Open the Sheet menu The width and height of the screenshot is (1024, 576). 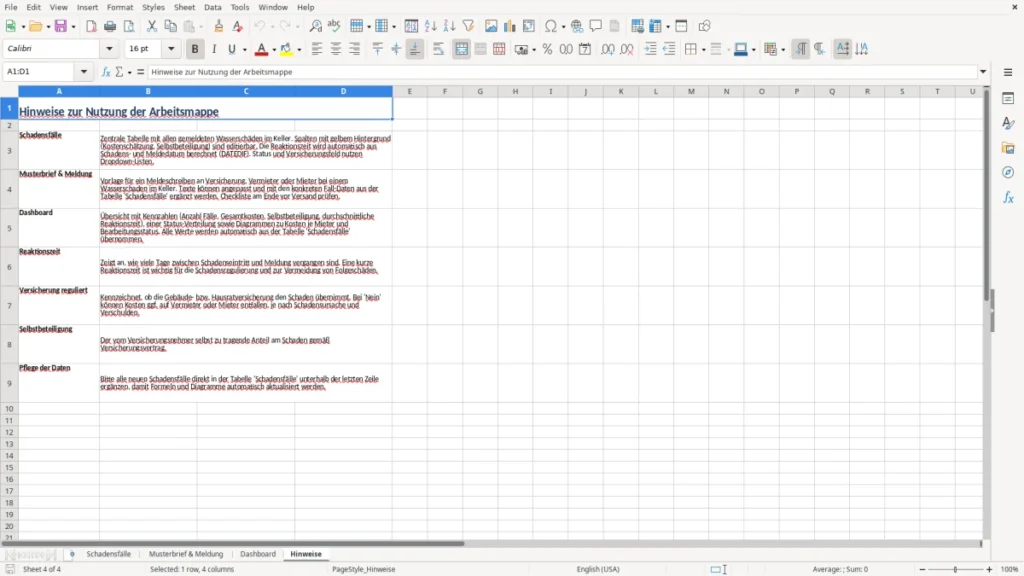[x=184, y=7]
